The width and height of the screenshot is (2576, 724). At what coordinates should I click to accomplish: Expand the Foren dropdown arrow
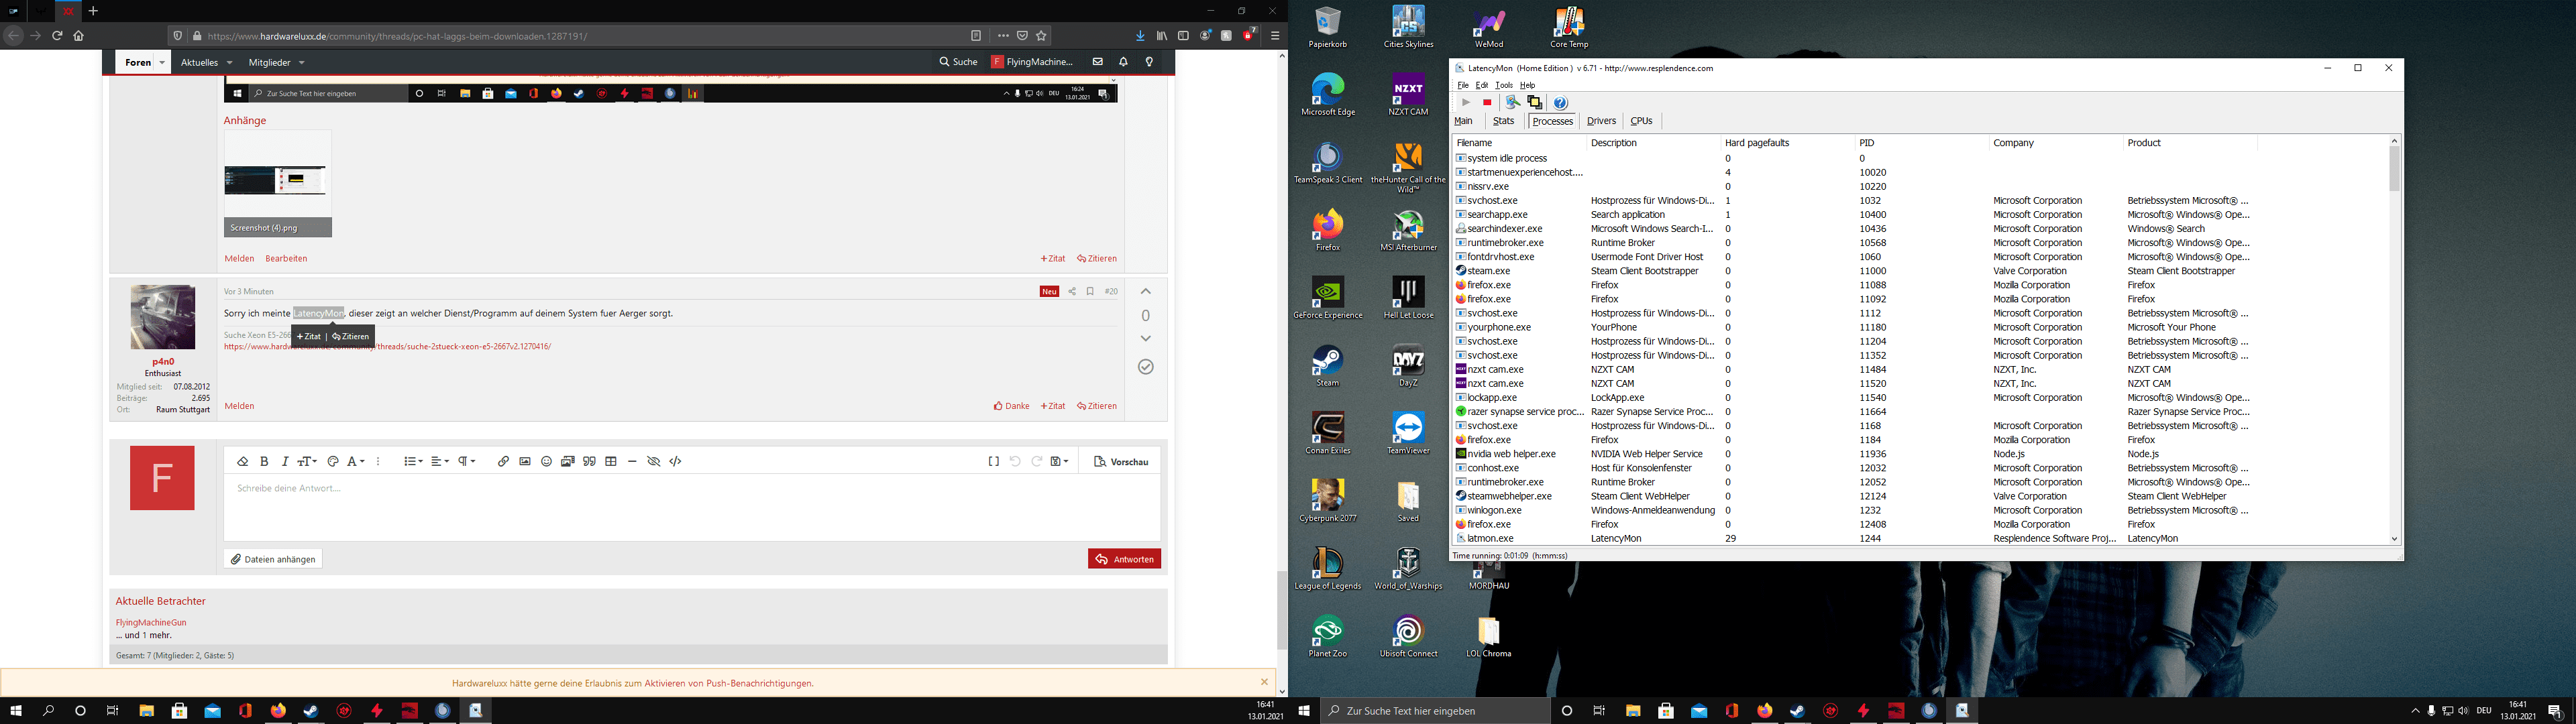(162, 62)
